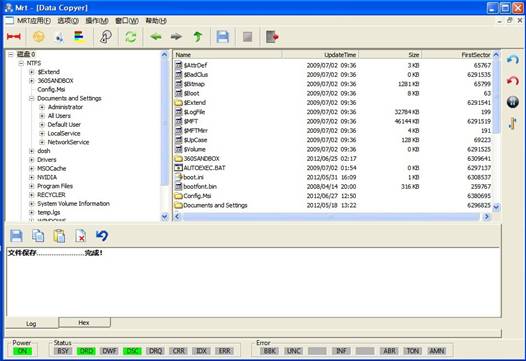This screenshot has height=361, width=526.
Task: Click the dark globe icon on right sidebar
Action: pos(513,102)
